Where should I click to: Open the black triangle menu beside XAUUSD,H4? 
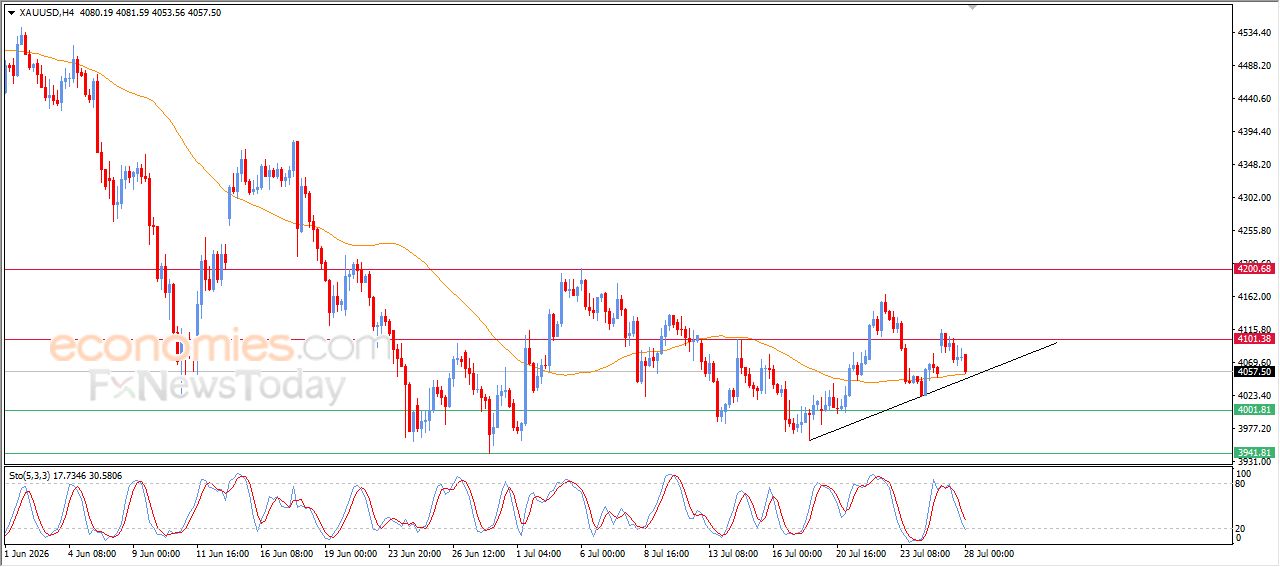click(11, 13)
